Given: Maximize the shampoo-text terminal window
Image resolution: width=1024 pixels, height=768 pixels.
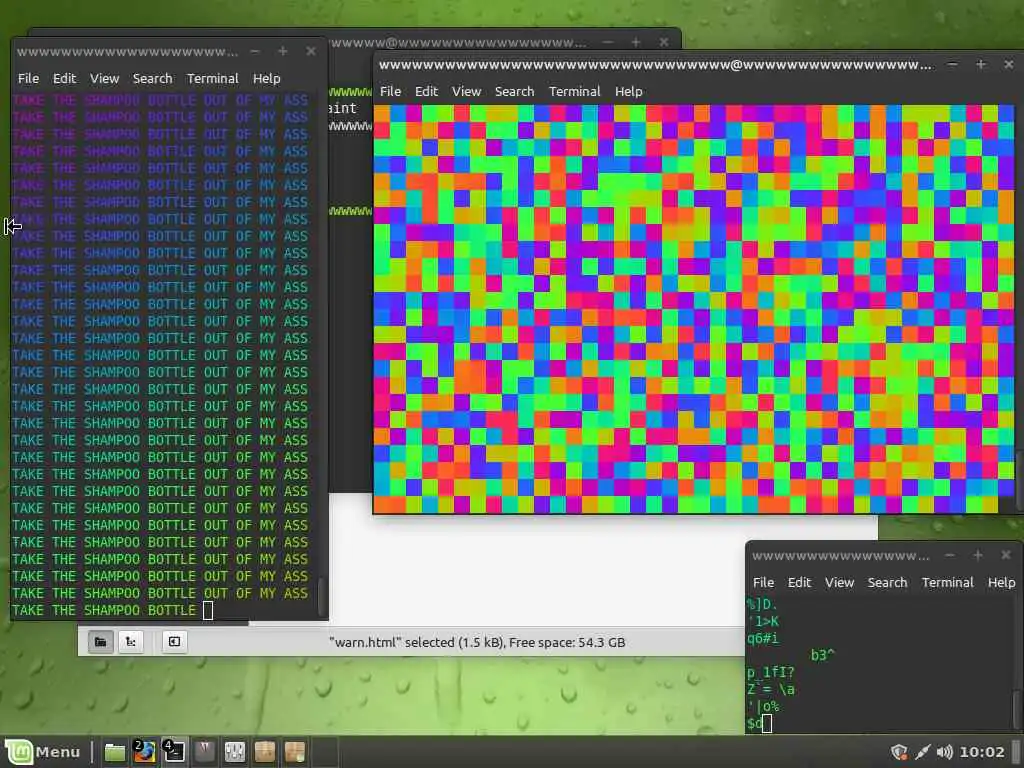Looking at the screenshot, I should pos(283,51).
